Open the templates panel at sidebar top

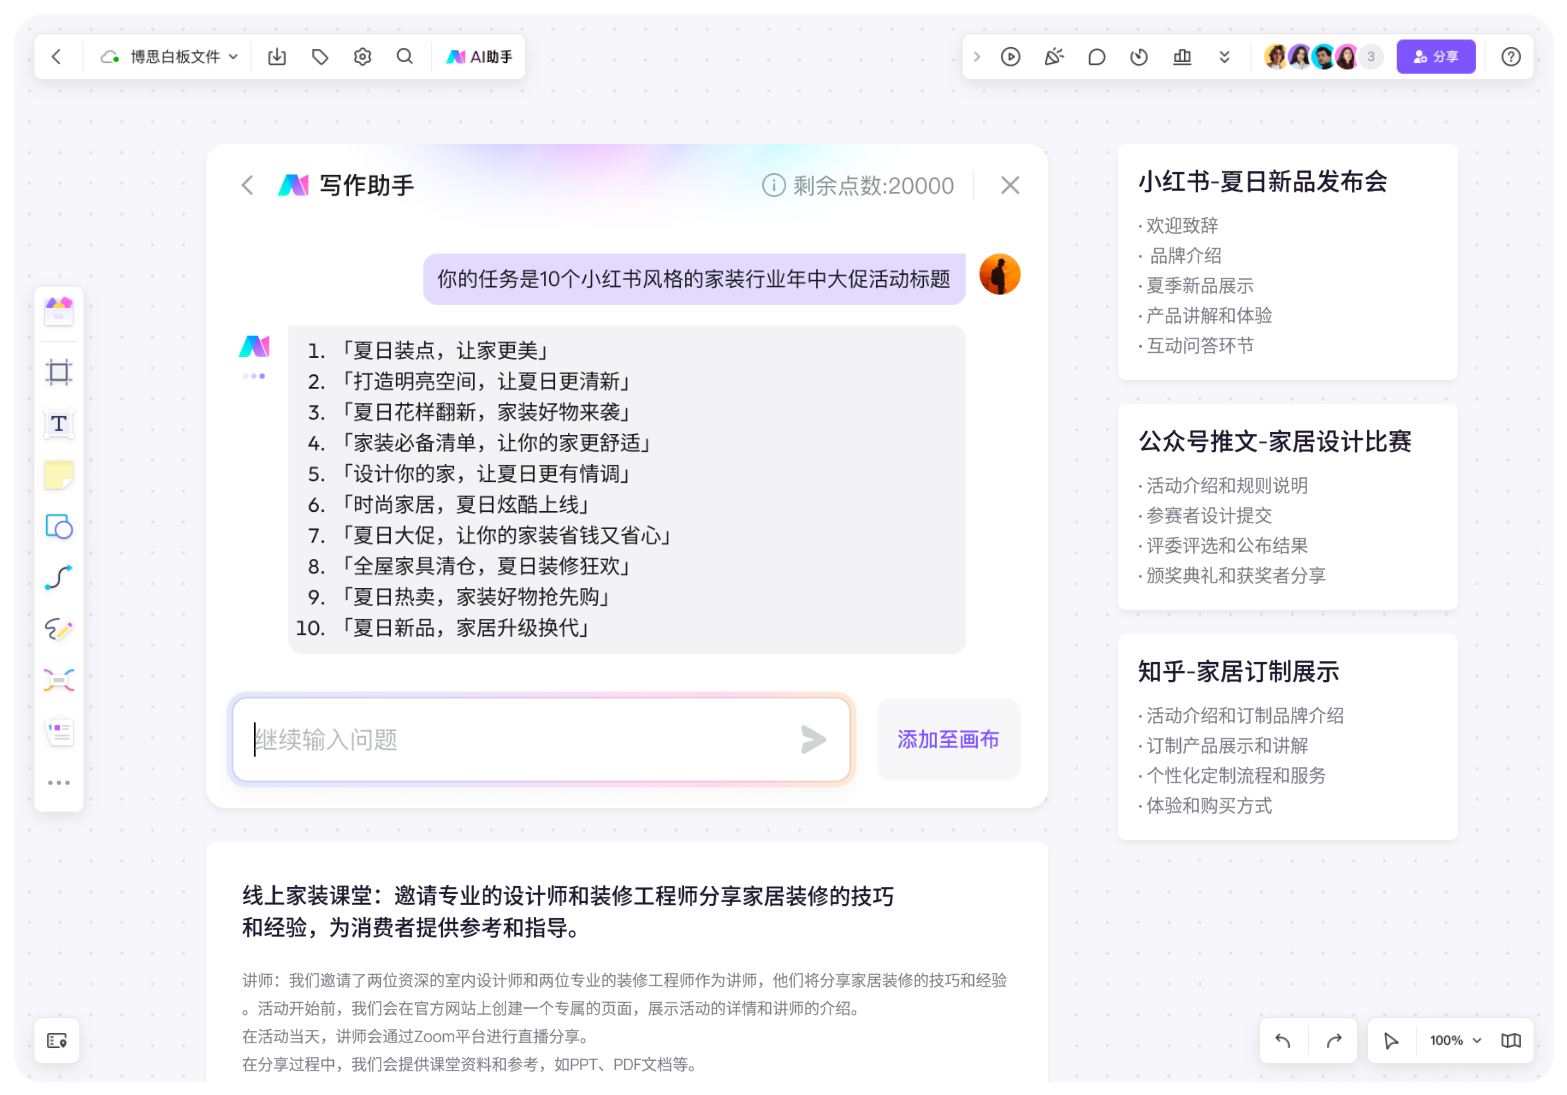point(58,311)
